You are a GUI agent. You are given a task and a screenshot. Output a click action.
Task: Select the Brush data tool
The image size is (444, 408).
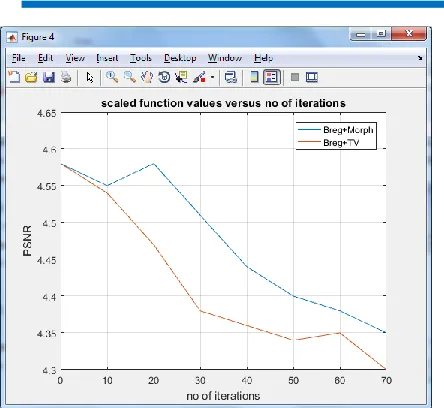point(199,77)
